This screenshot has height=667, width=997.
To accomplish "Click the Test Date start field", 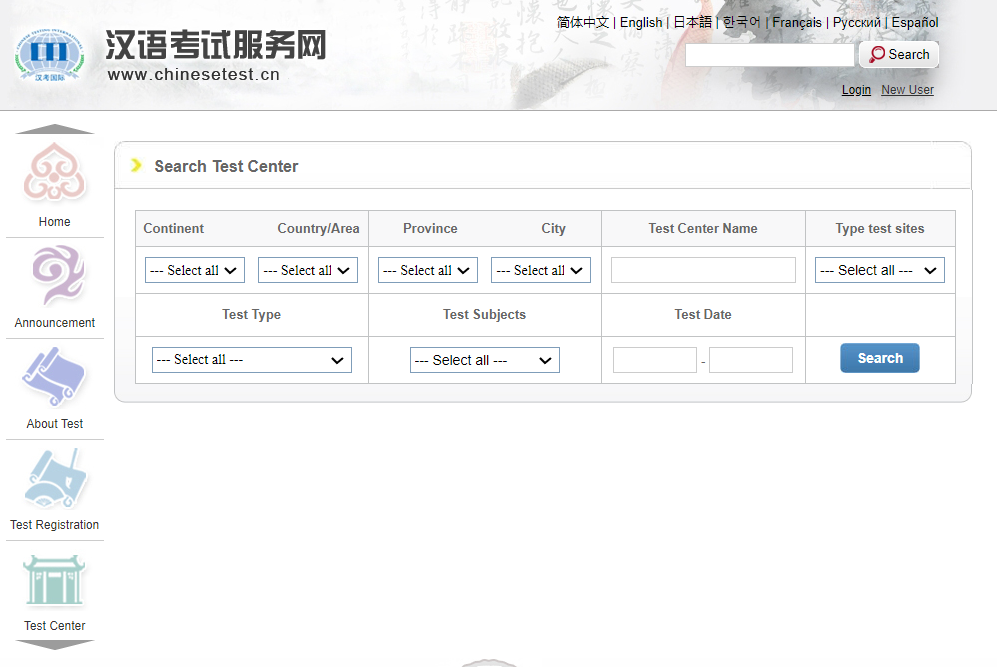I will click(x=655, y=360).
